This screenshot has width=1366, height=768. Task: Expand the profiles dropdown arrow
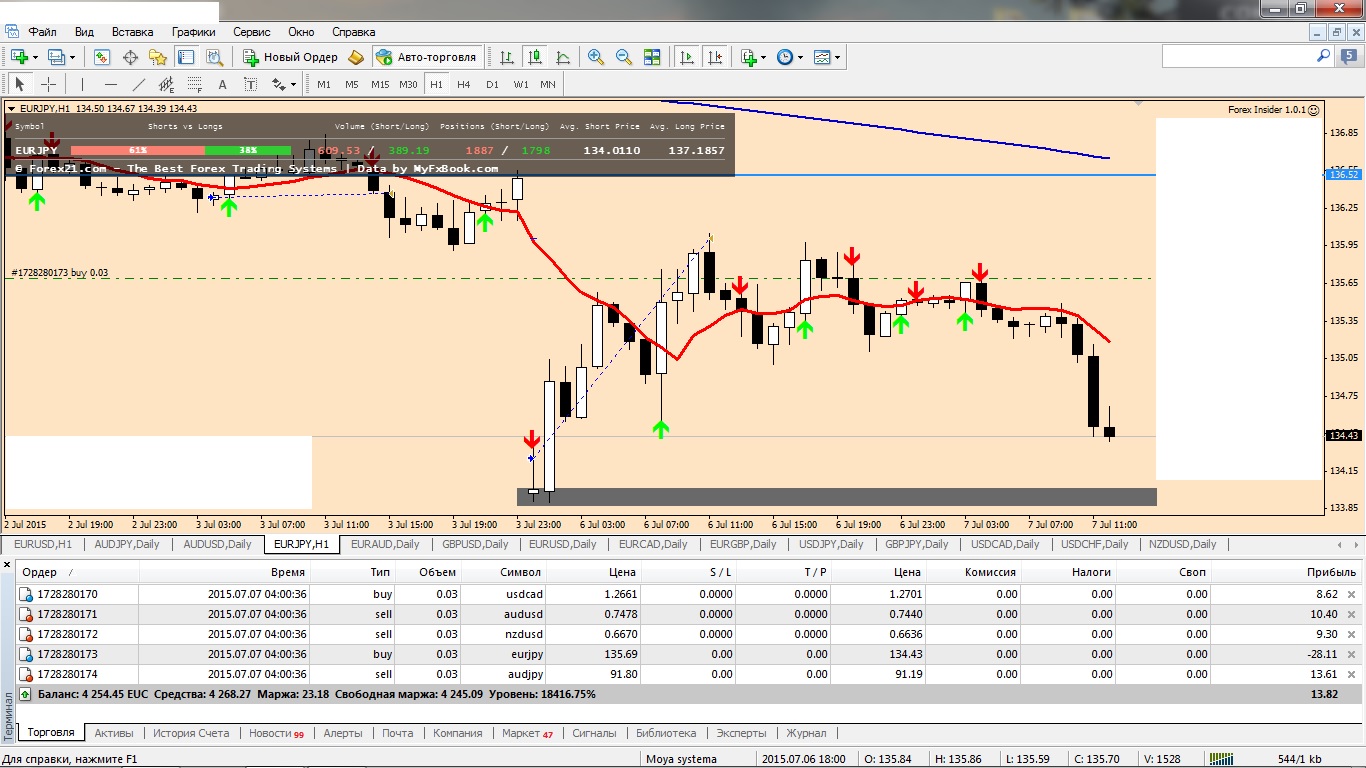[72, 57]
